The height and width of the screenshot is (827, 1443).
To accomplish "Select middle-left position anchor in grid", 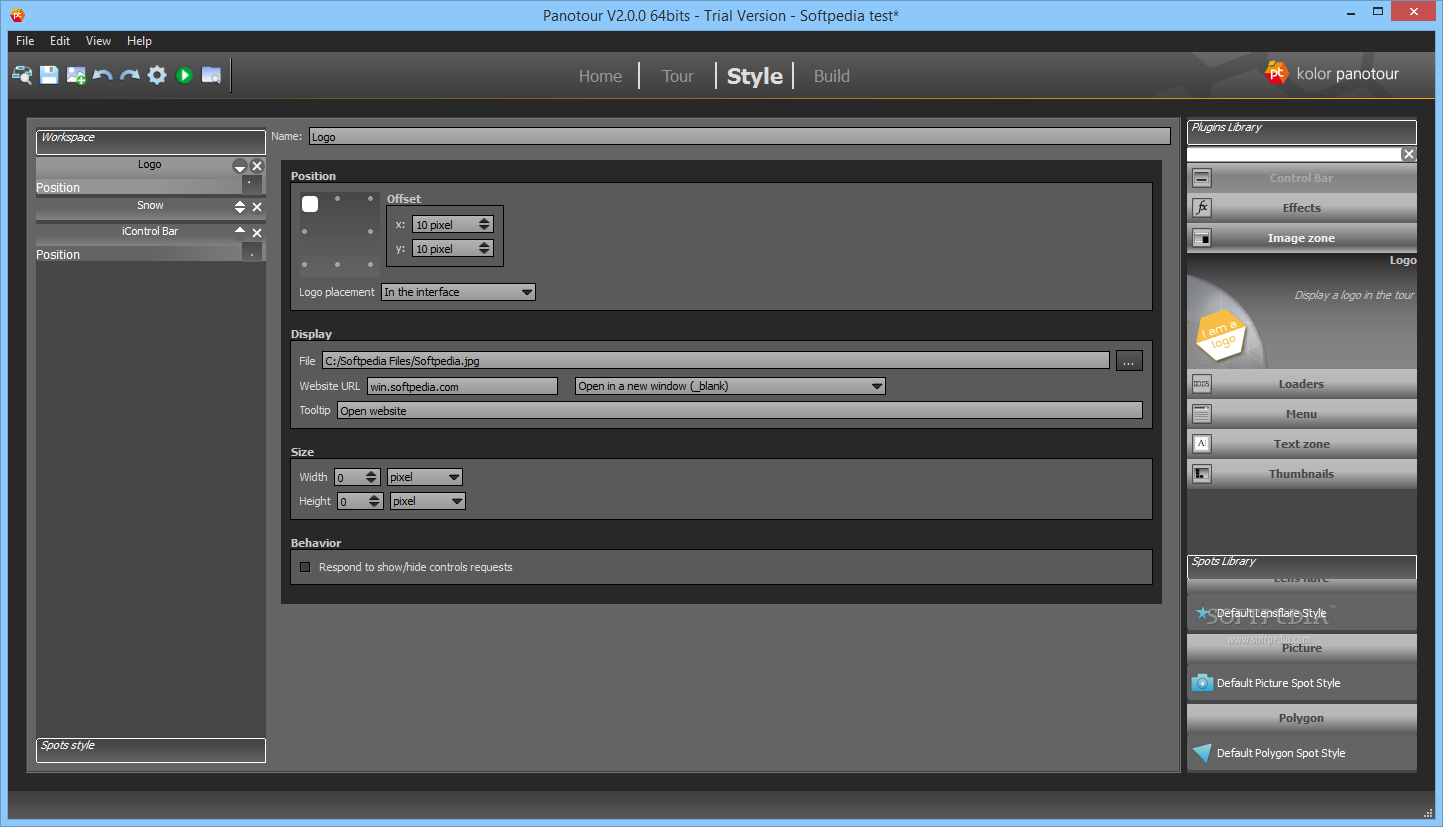I will 305,232.
